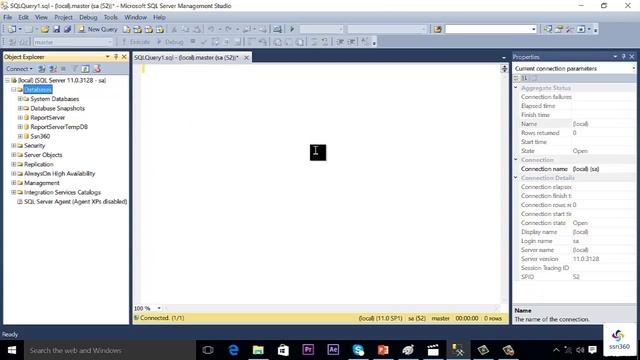
Task: Click the Categorized icon in Properties toolbar
Action: (x=516, y=78)
